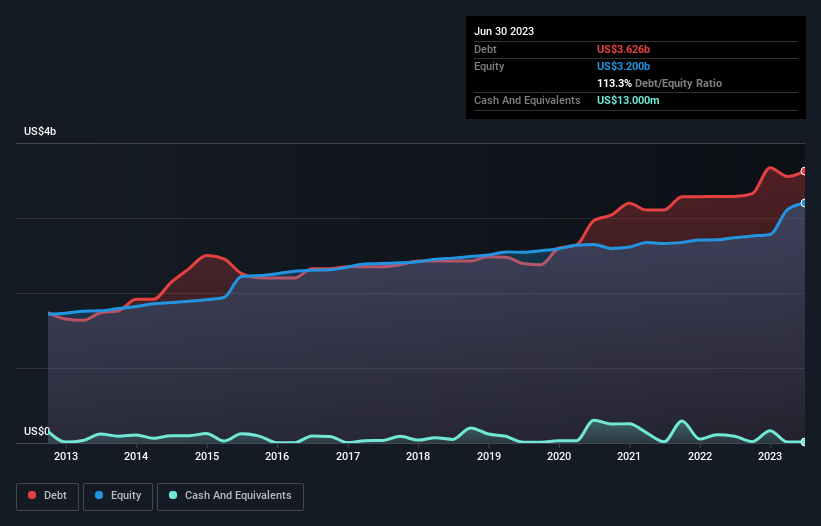Toggle the Debt legend button

point(47,496)
